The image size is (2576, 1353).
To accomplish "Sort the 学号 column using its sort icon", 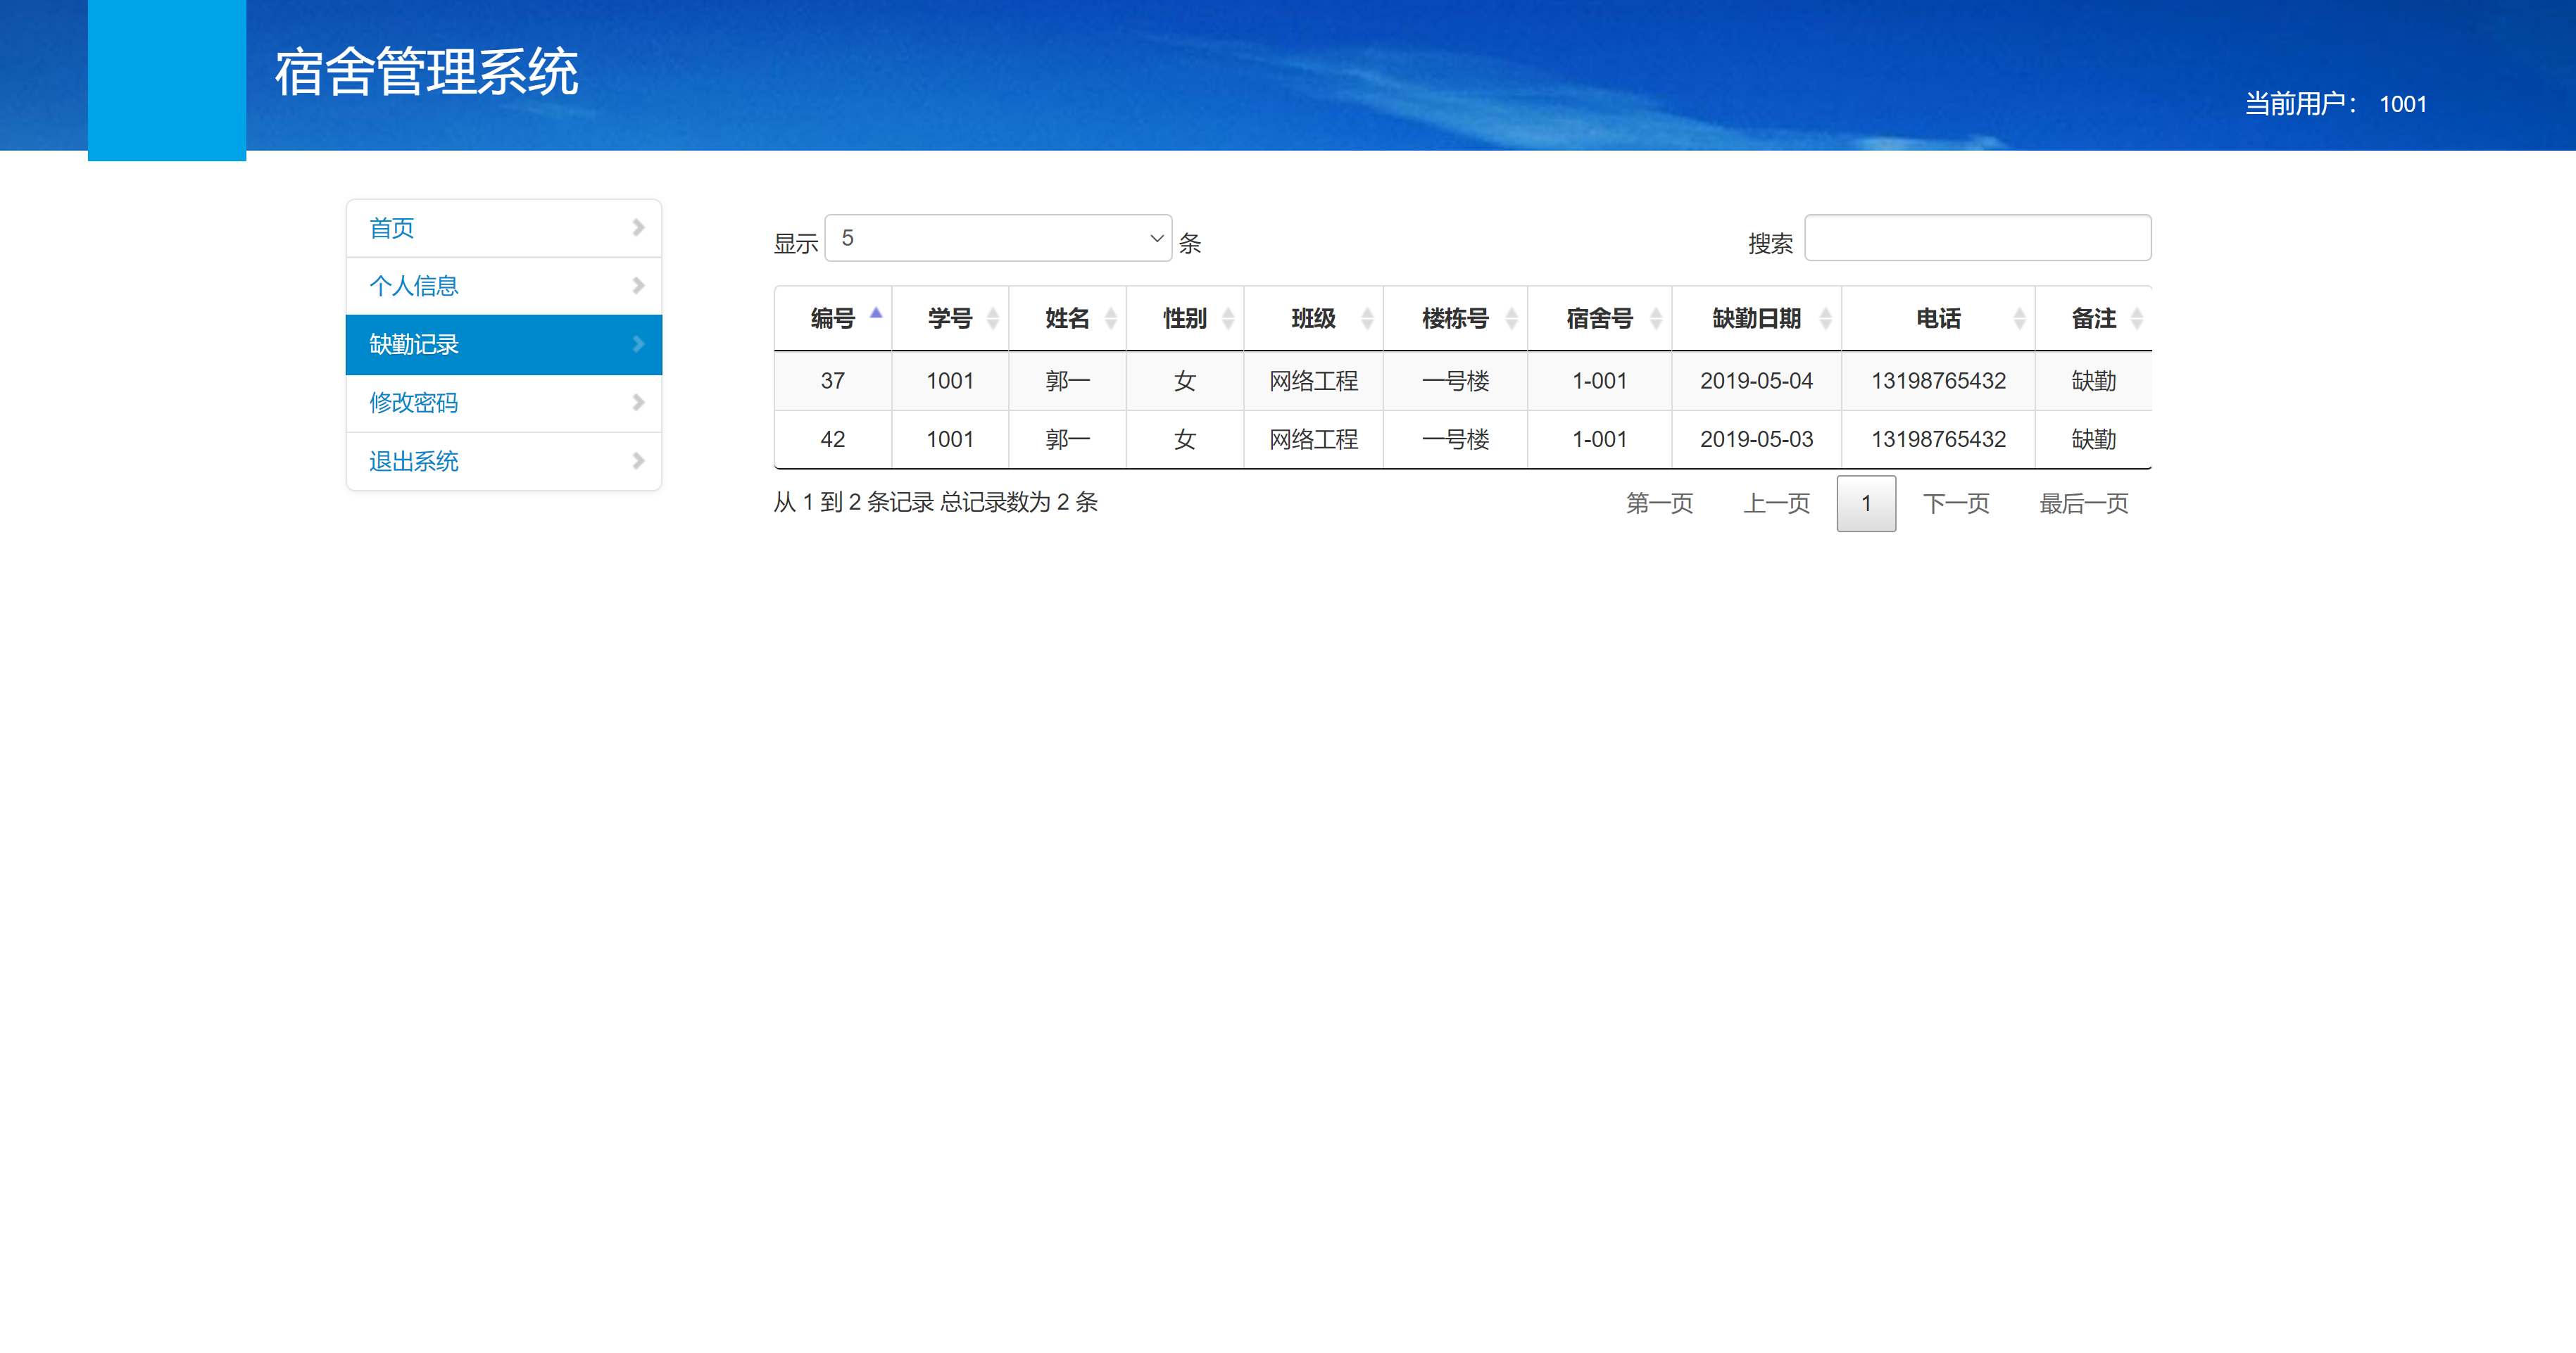I will [x=993, y=318].
